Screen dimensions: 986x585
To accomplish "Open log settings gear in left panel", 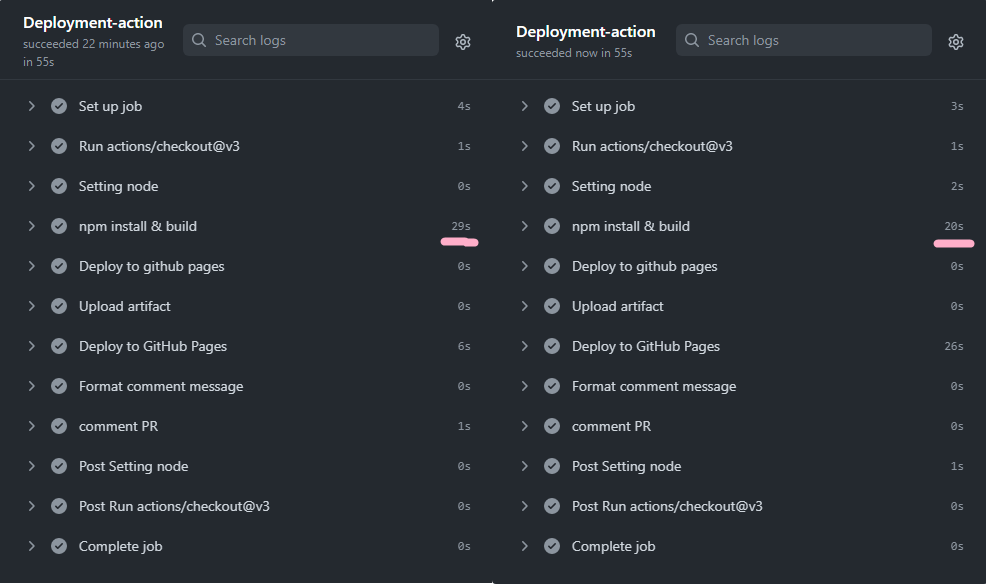I will point(463,42).
